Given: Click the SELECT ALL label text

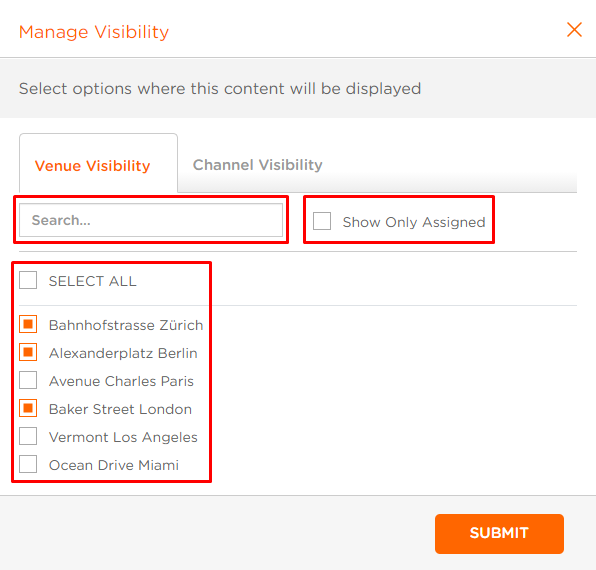Looking at the screenshot, I should [x=92, y=281].
